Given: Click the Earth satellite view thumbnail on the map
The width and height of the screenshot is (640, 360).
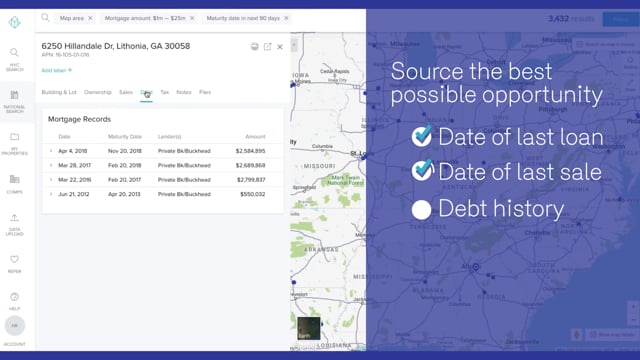Looking at the screenshot, I should tap(309, 328).
